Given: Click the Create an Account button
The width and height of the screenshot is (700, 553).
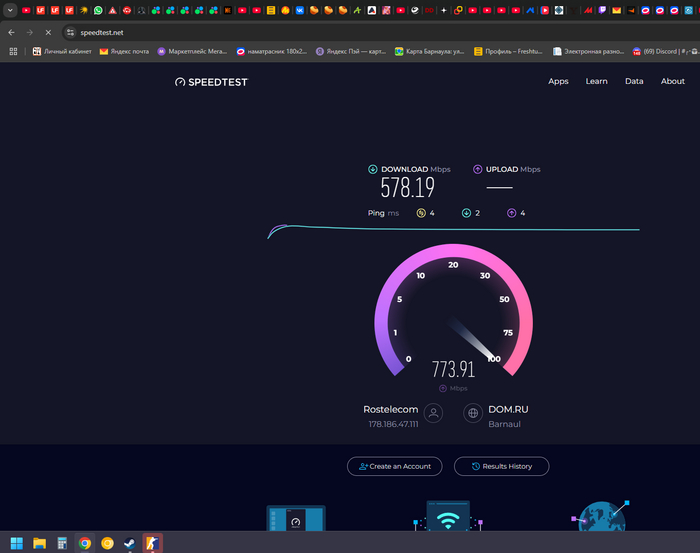Looking at the screenshot, I should pyautogui.click(x=394, y=466).
